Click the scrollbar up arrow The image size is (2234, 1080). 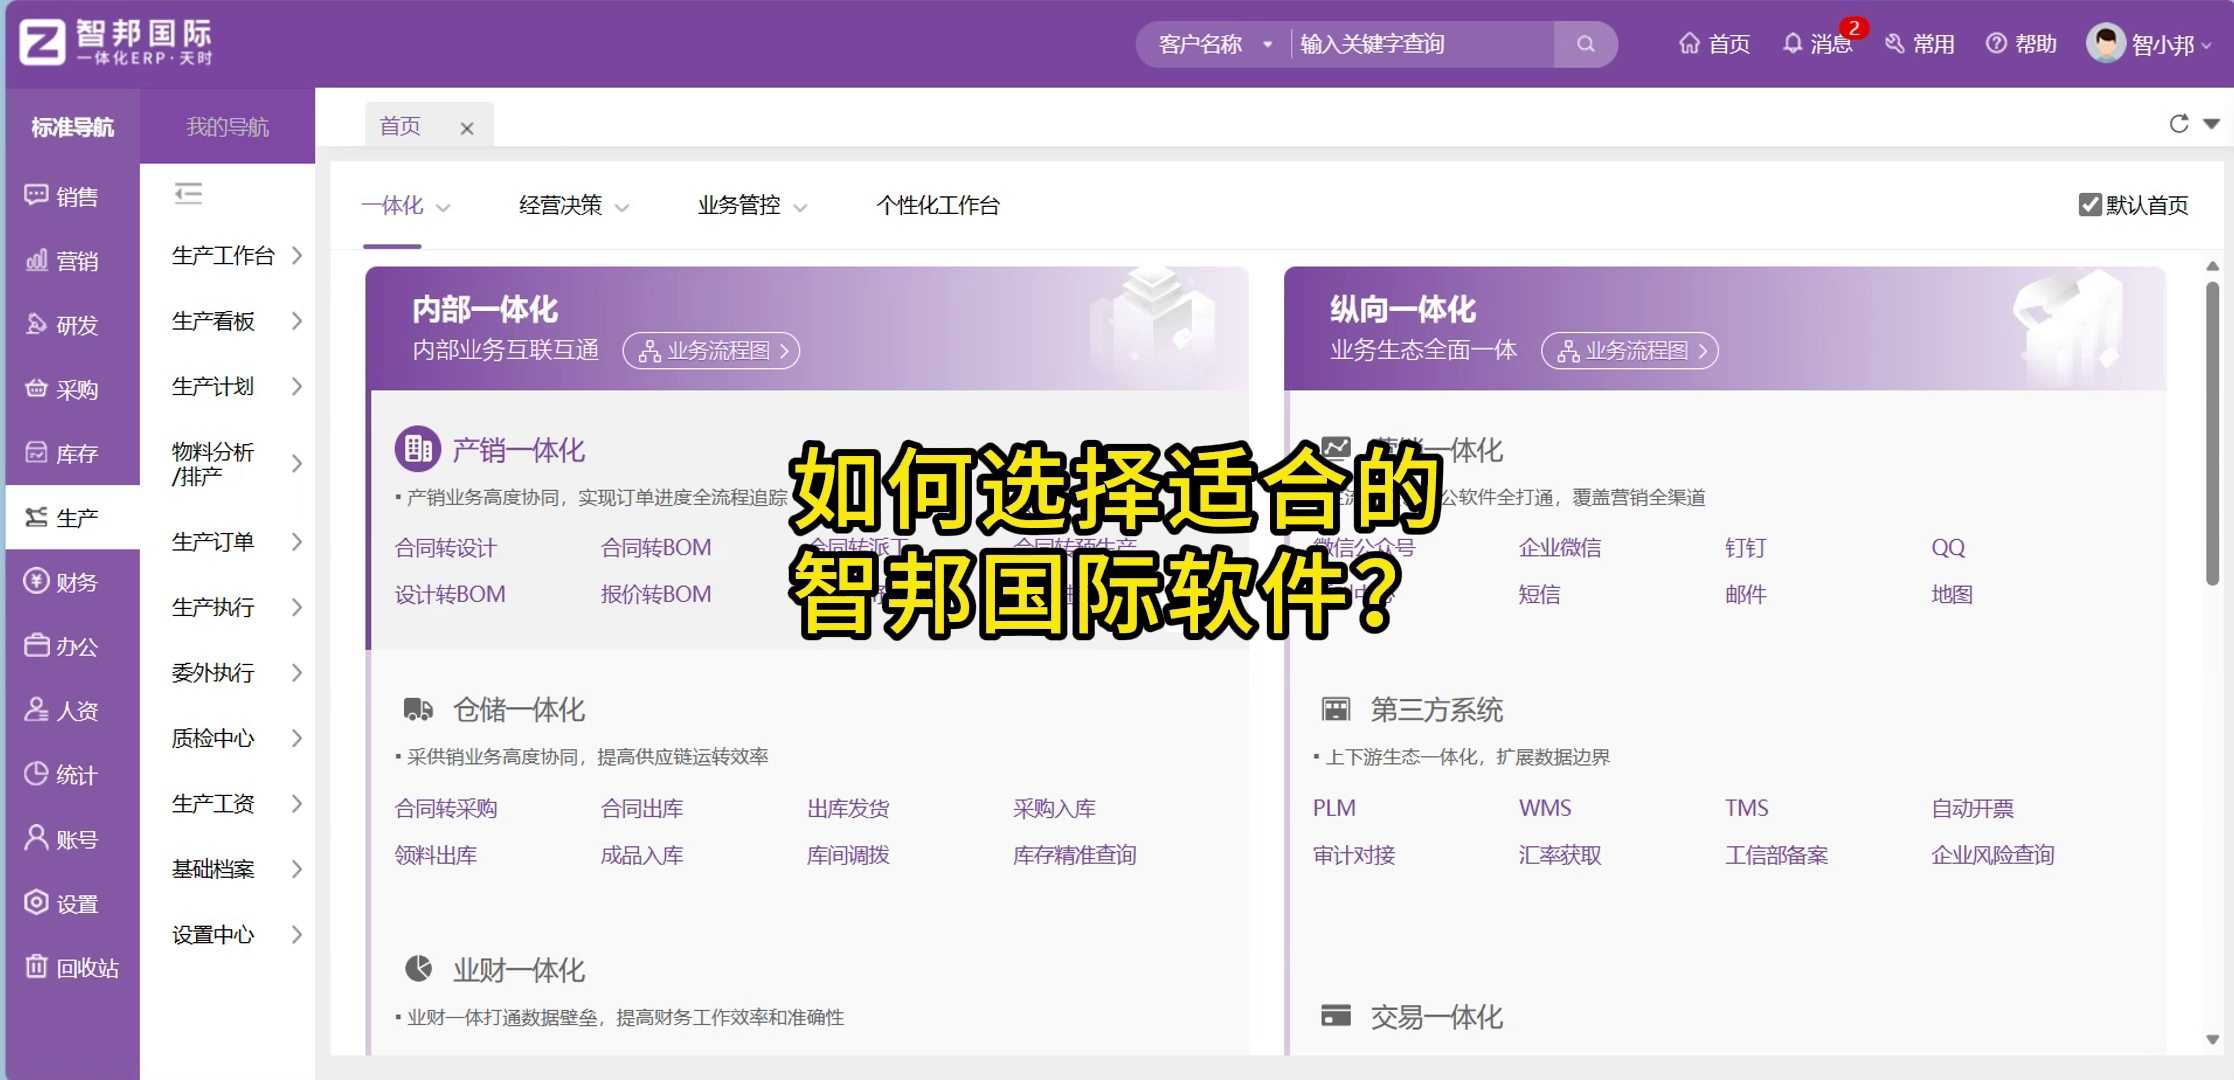2212,266
